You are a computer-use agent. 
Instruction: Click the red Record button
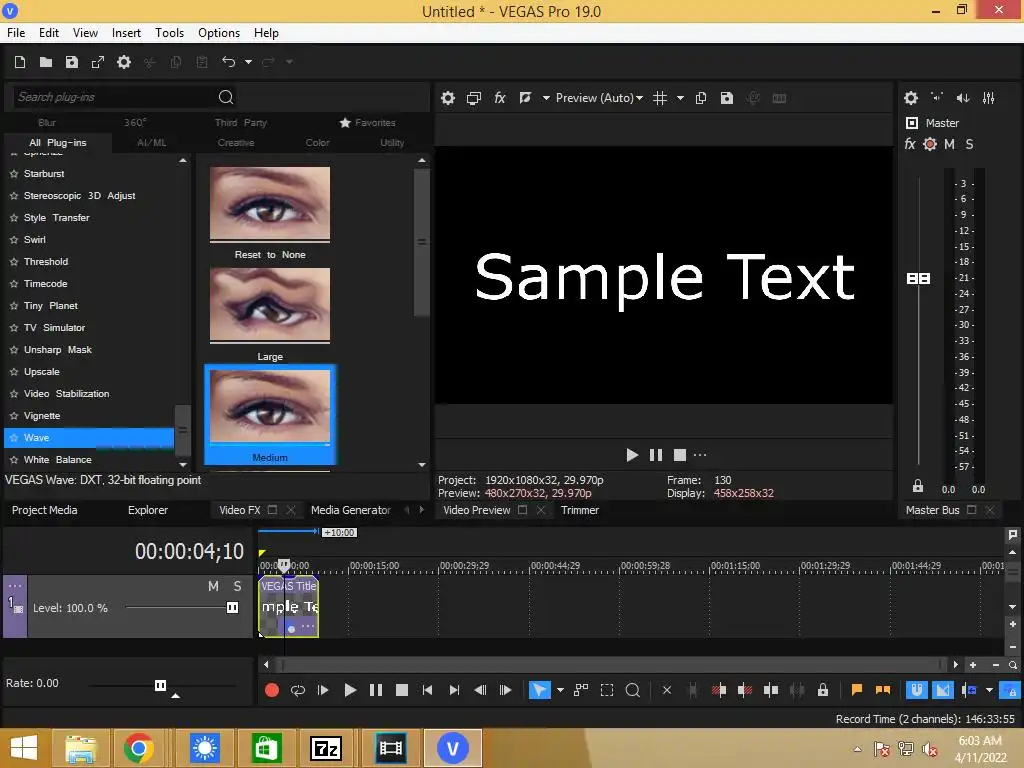(x=272, y=690)
